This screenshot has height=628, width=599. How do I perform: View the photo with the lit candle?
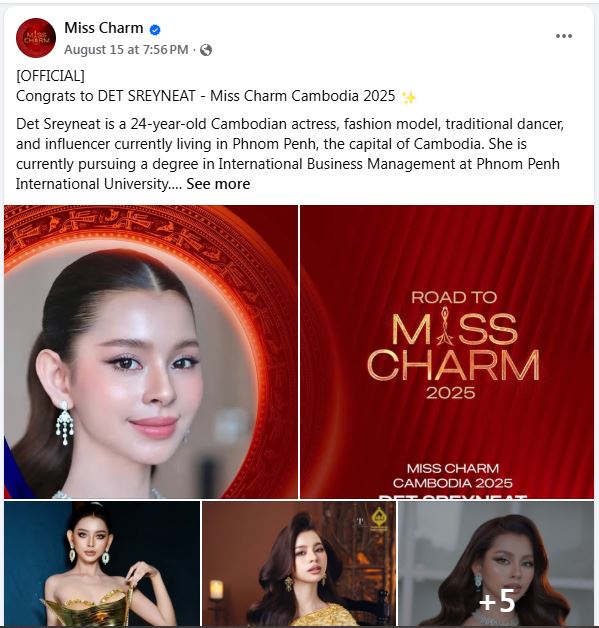[x=299, y=563]
